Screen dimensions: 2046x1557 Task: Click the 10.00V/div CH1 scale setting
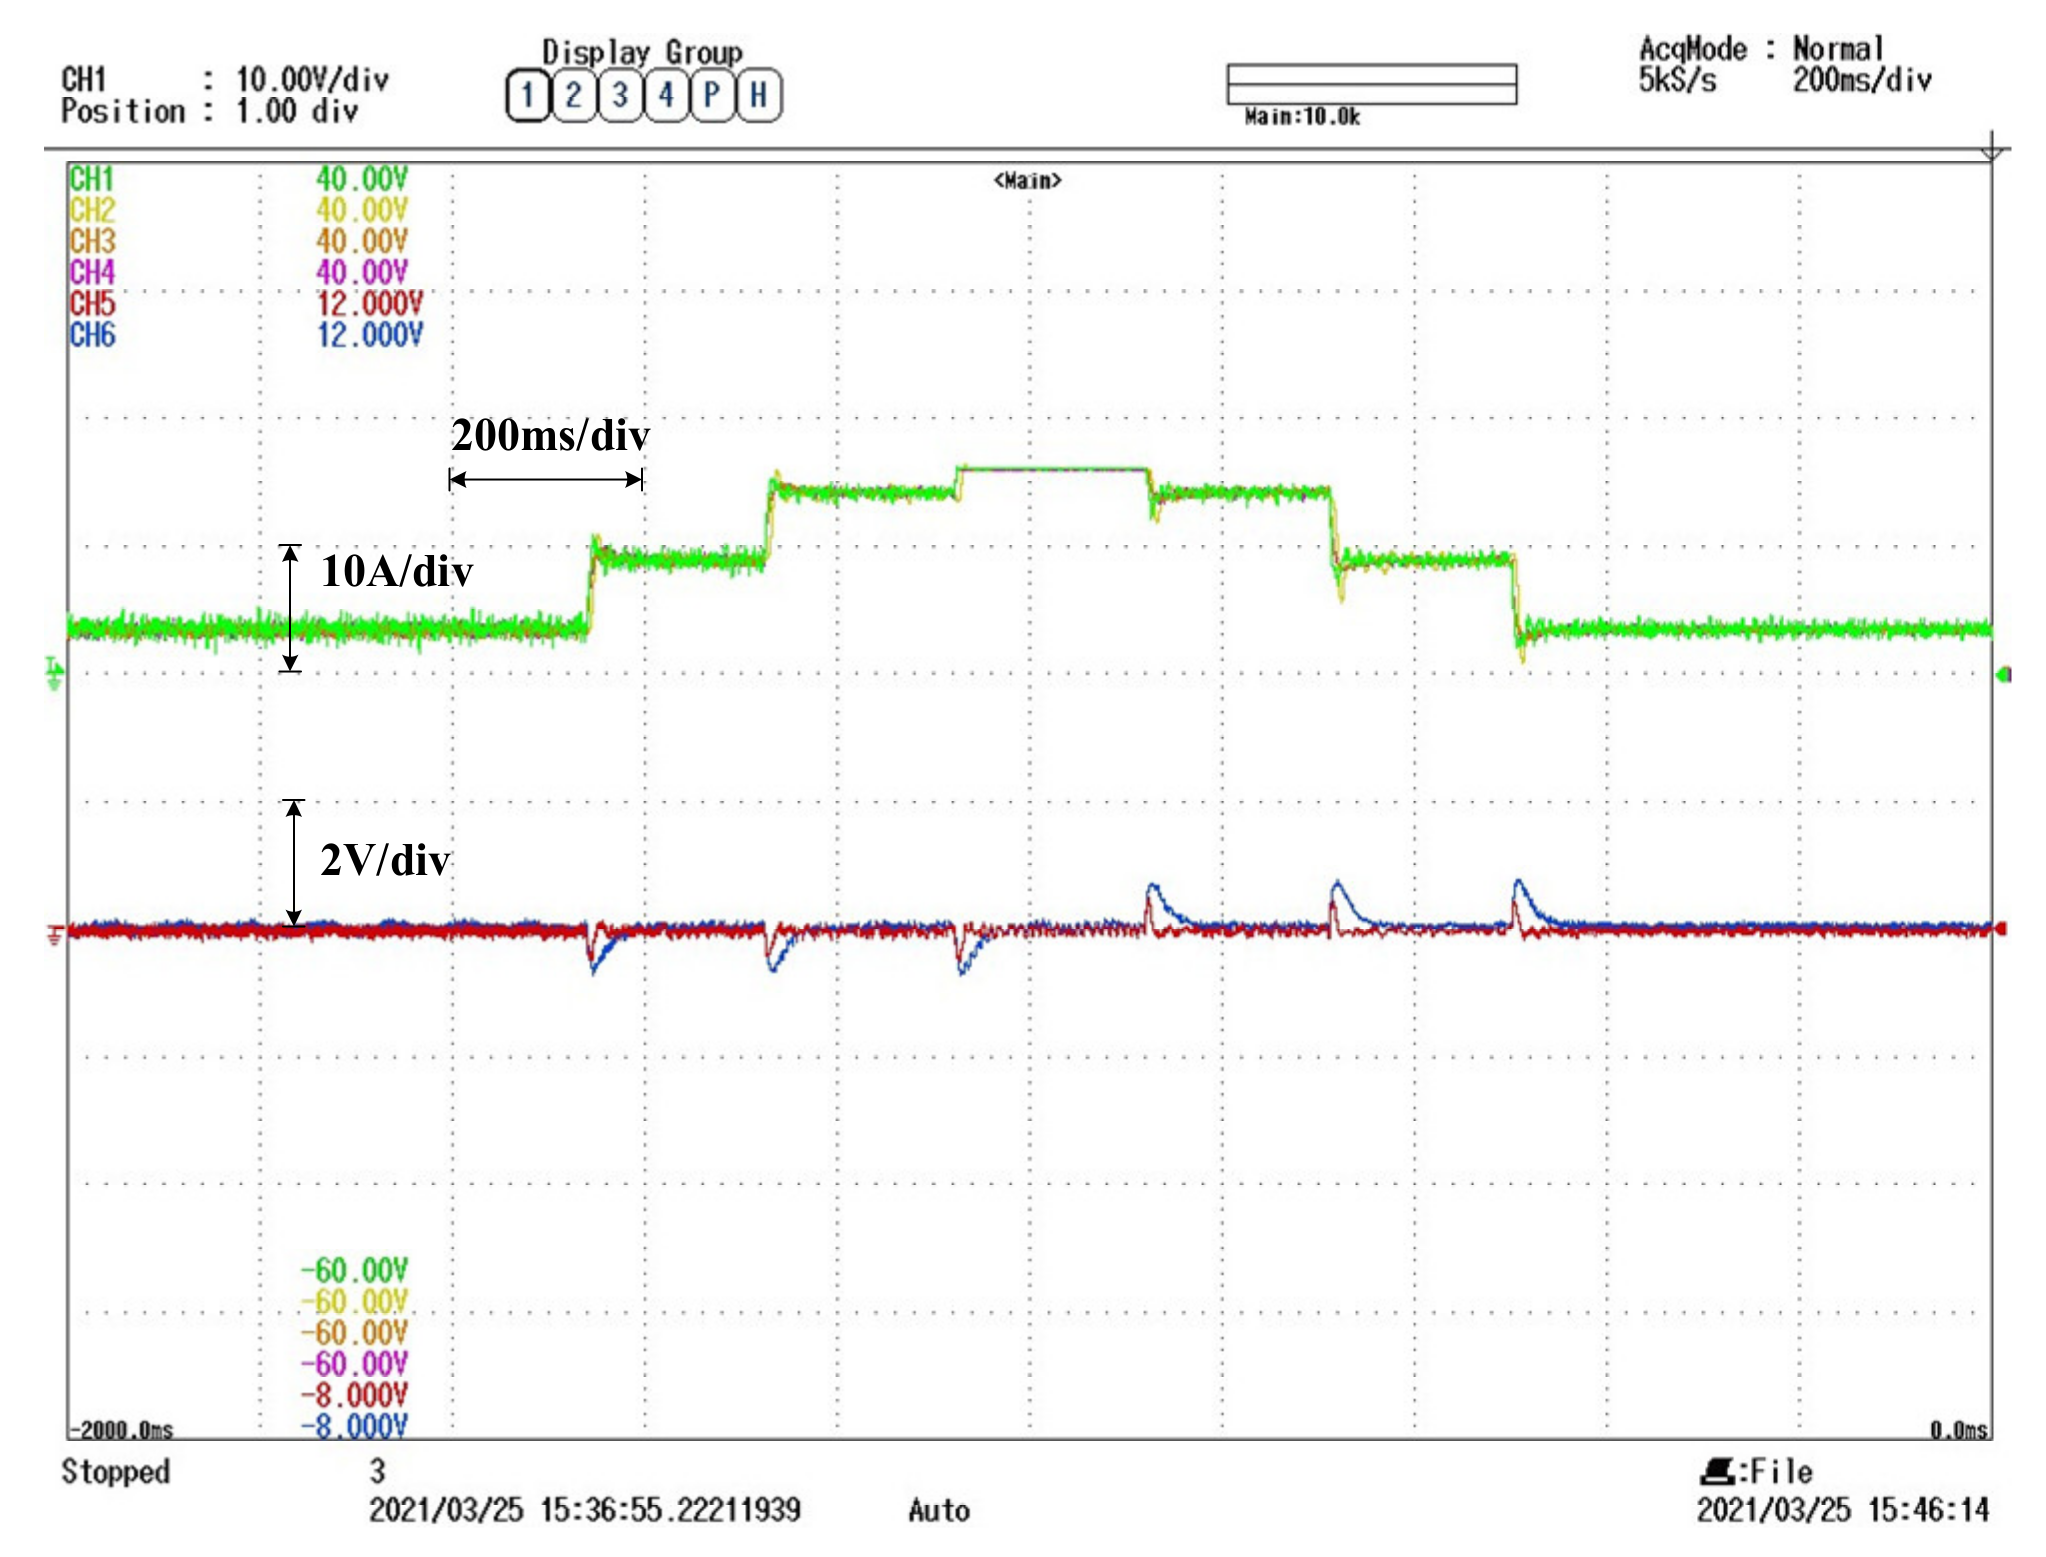pos(312,79)
